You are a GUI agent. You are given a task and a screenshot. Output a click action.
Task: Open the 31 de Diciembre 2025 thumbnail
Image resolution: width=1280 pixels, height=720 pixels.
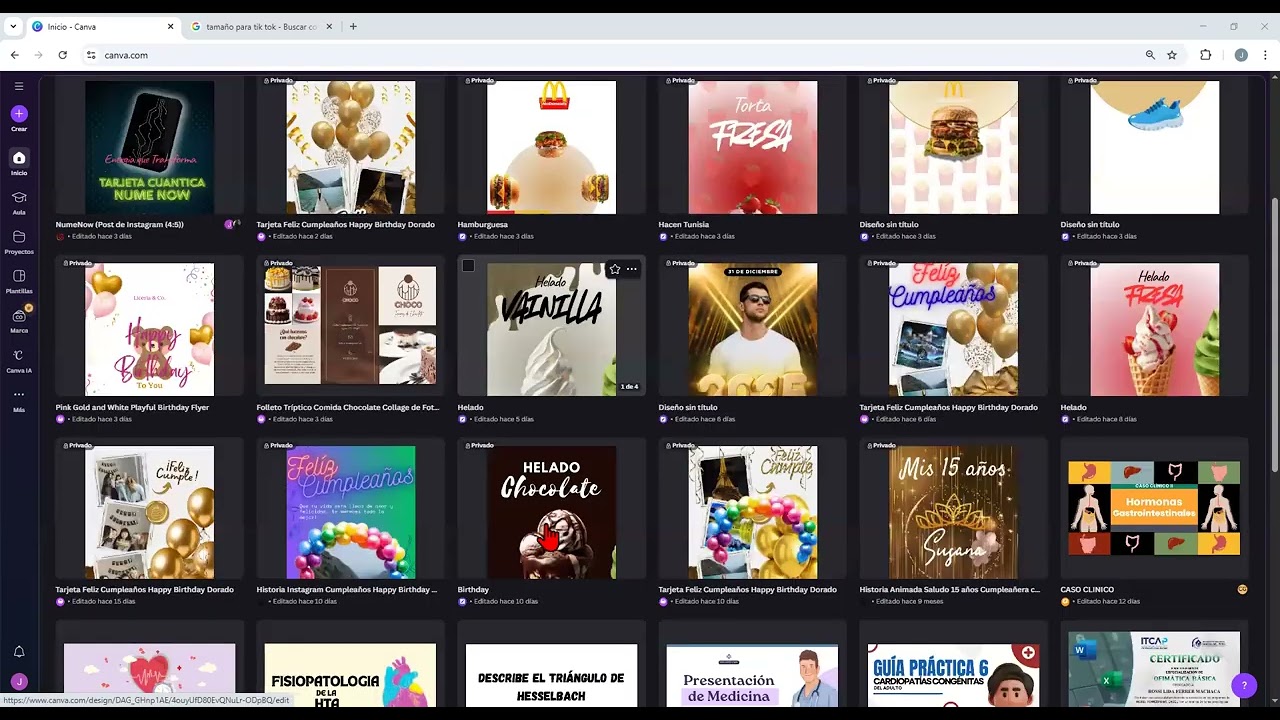pos(752,330)
